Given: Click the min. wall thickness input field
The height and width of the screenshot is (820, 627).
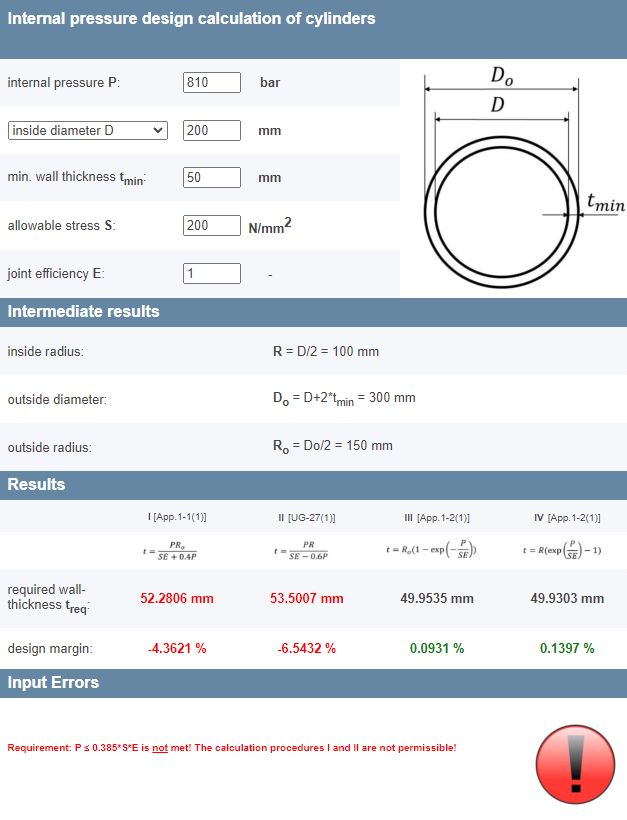Looking at the screenshot, I should point(212,177).
